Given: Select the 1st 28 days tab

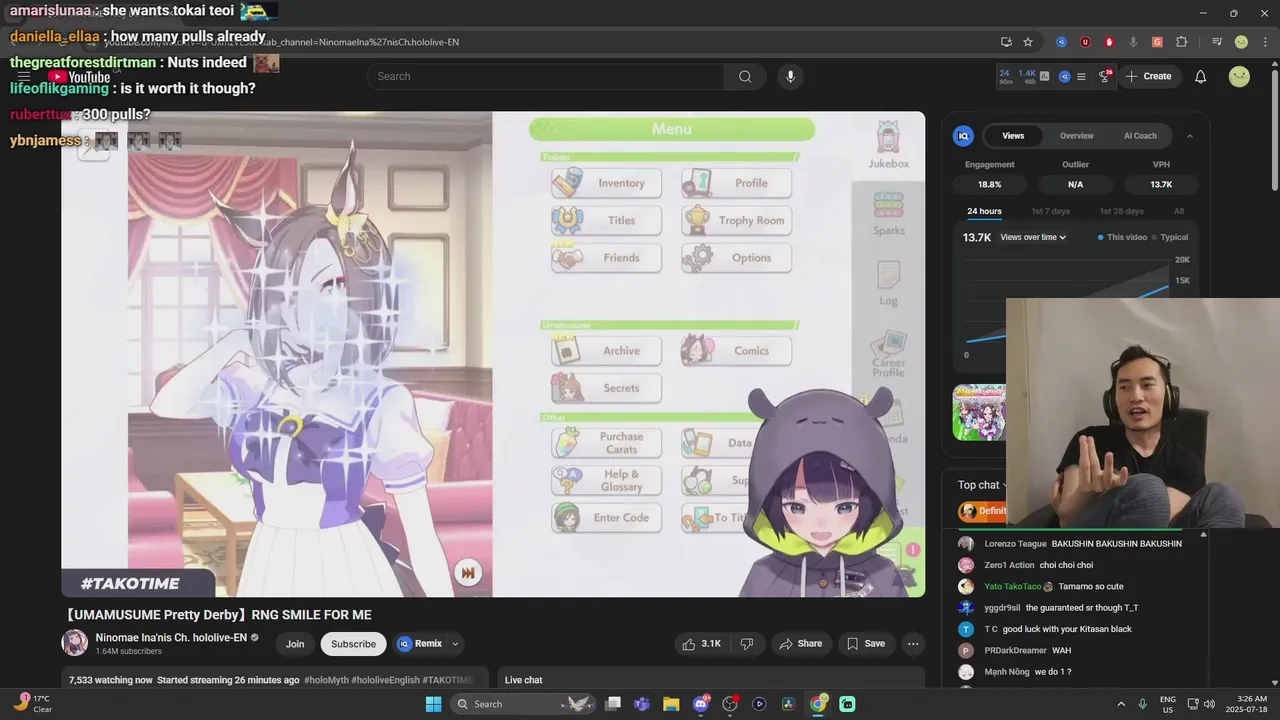Looking at the screenshot, I should 1122,211.
